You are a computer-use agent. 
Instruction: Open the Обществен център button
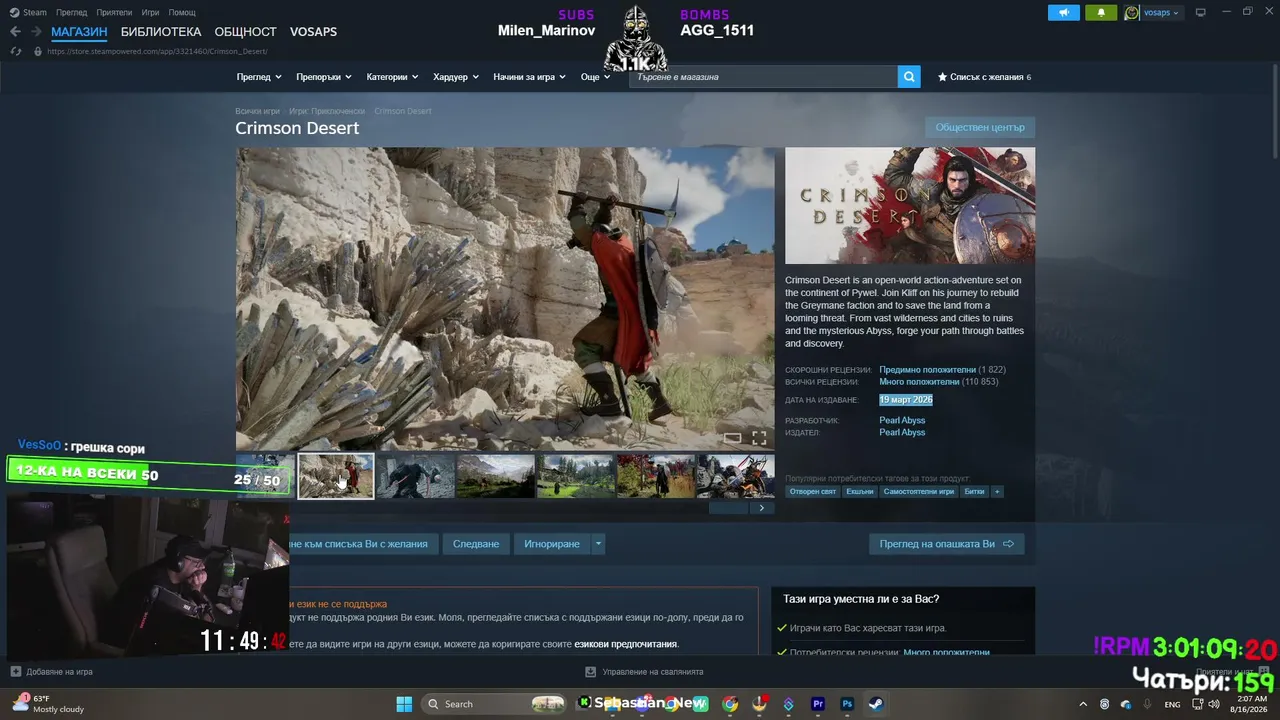[x=980, y=127]
